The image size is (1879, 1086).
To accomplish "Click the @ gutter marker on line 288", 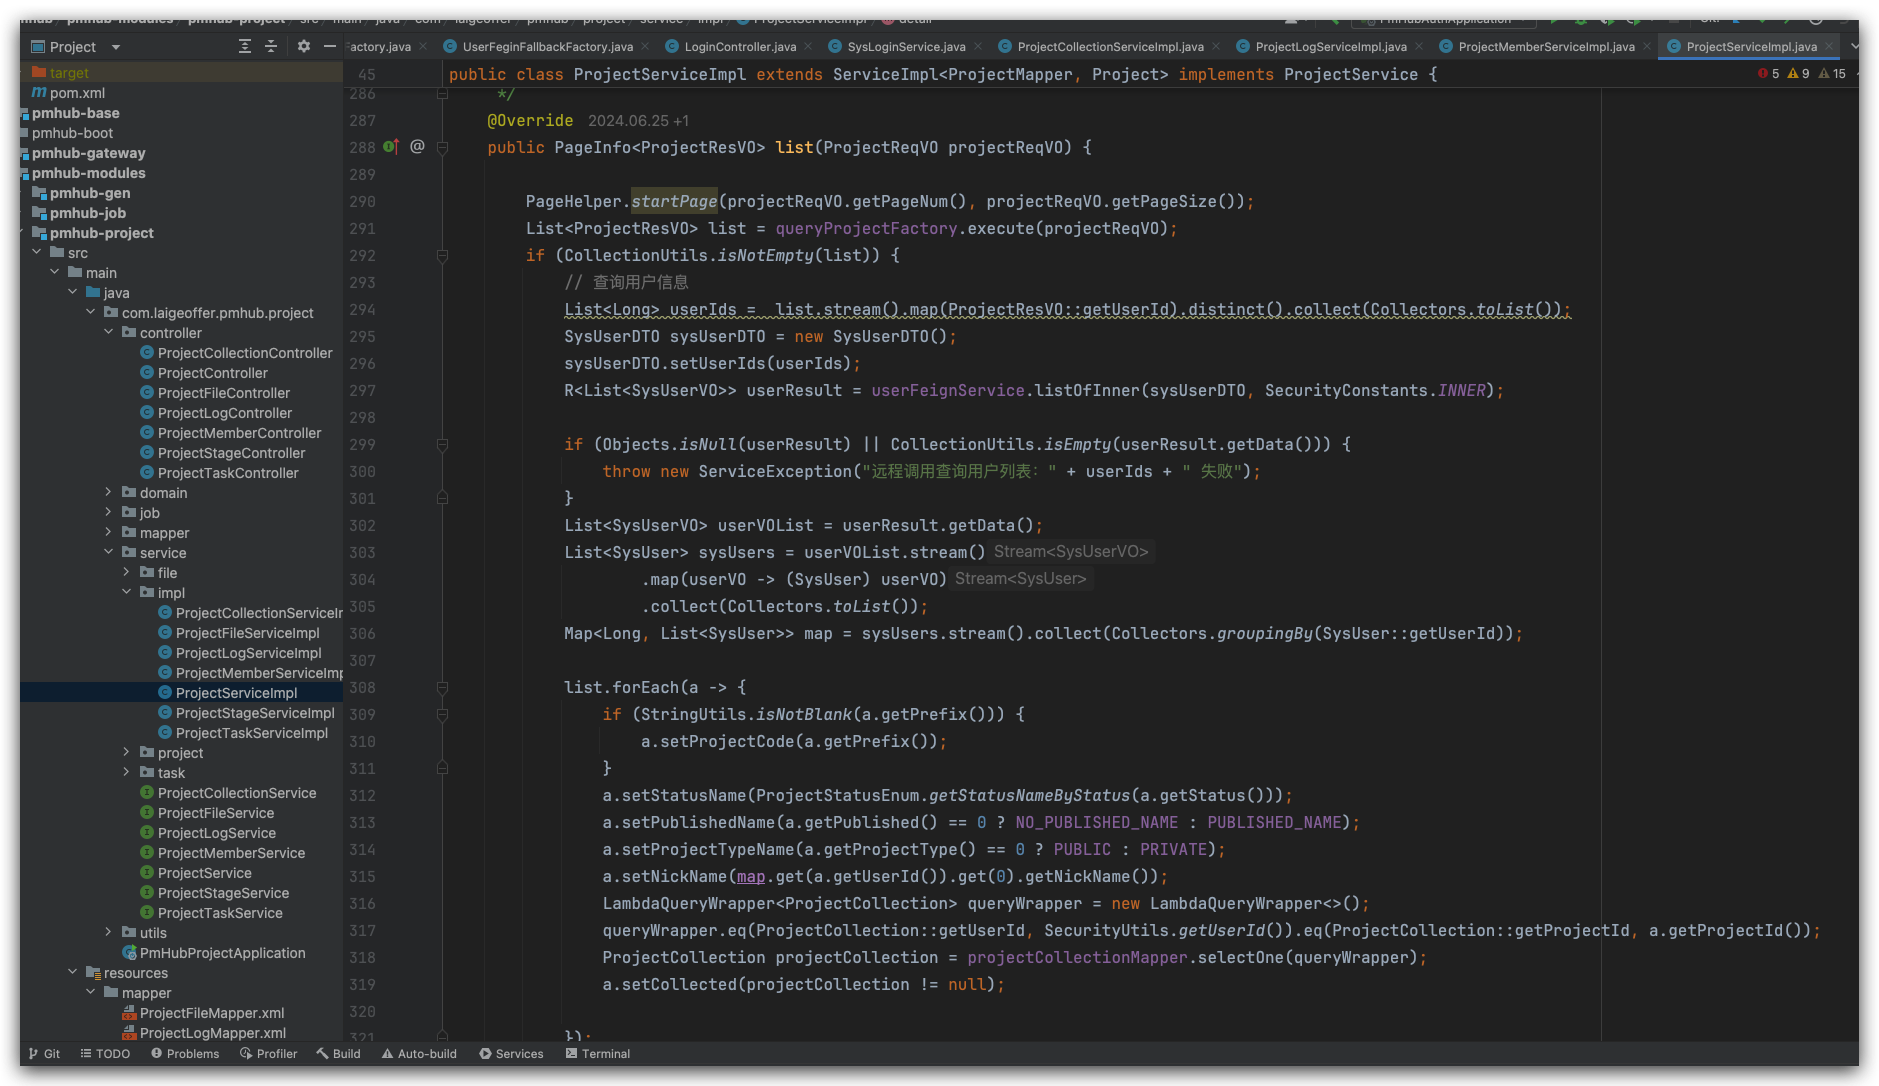I will [418, 147].
